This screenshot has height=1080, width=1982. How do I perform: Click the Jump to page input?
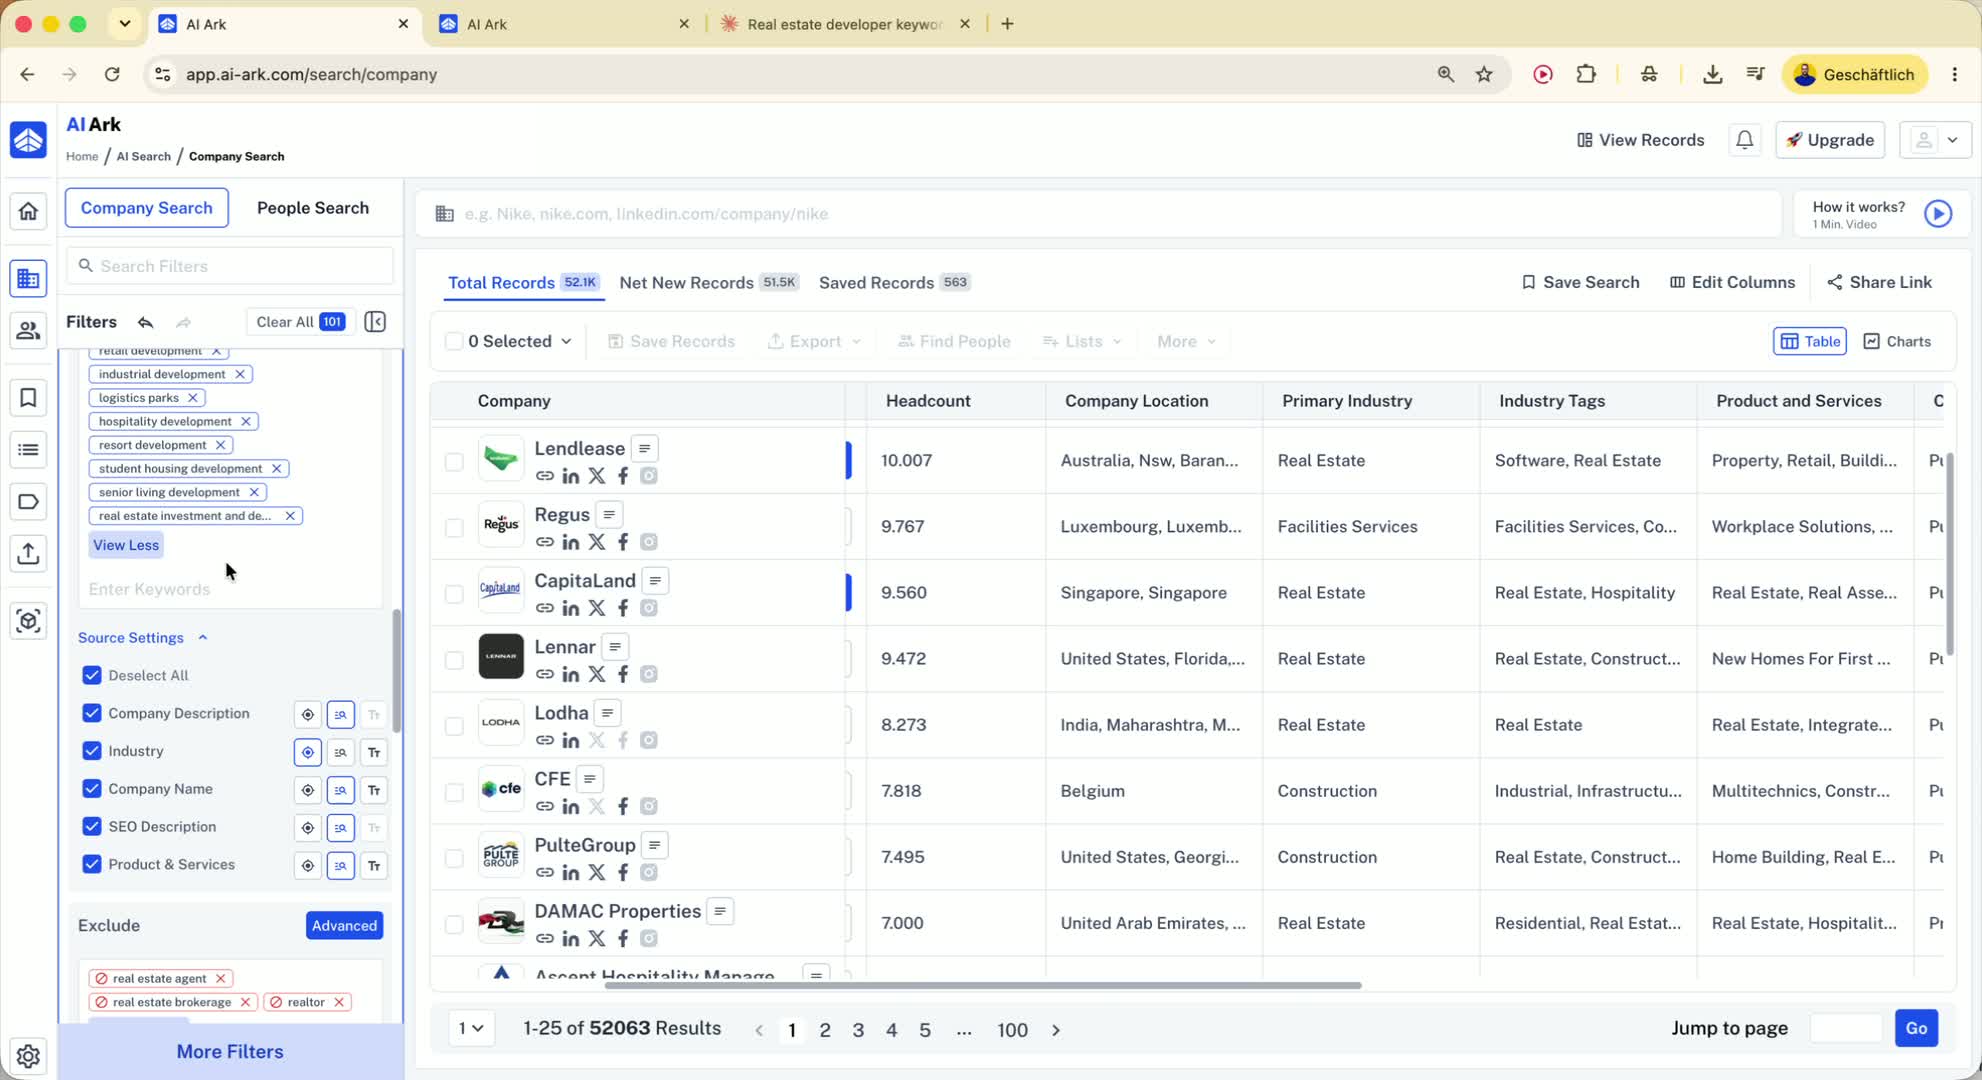1846,1028
